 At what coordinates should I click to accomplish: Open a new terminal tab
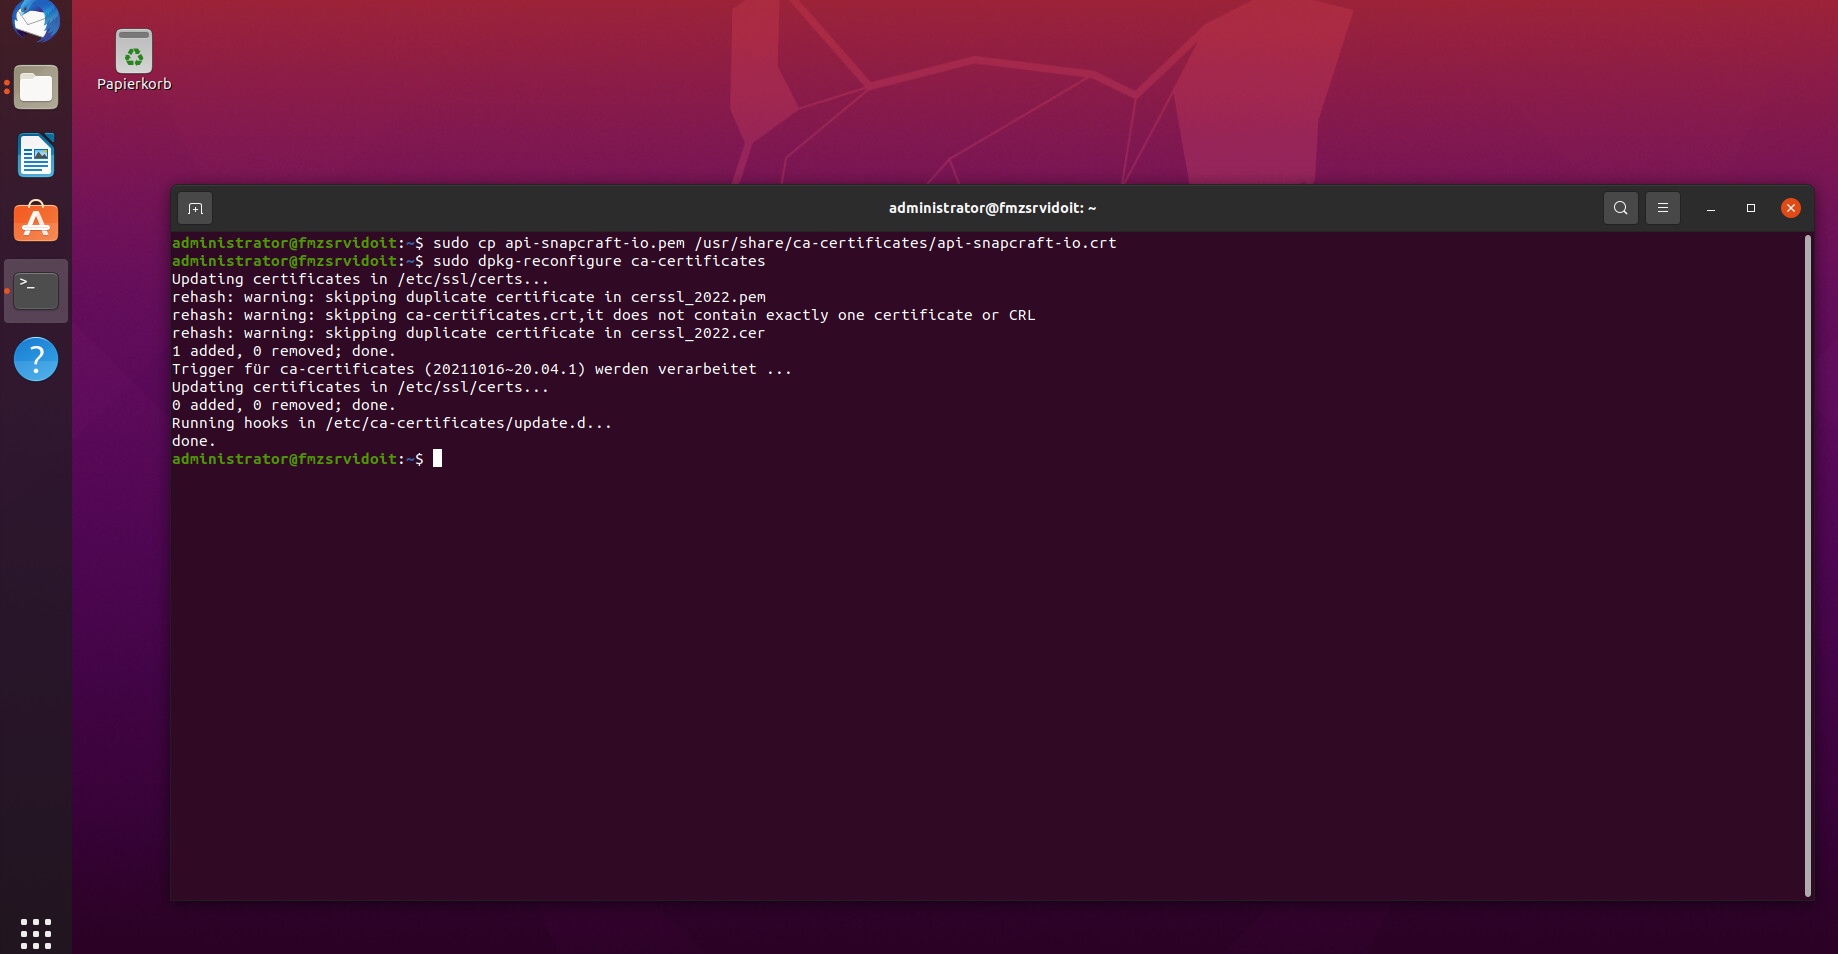[195, 208]
